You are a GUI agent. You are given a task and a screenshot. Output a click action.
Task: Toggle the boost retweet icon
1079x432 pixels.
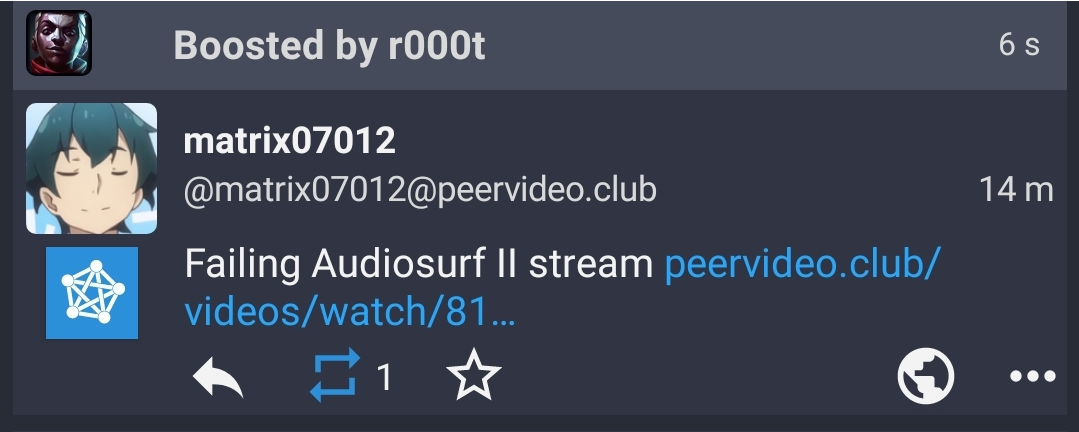[x=335, y=375]
